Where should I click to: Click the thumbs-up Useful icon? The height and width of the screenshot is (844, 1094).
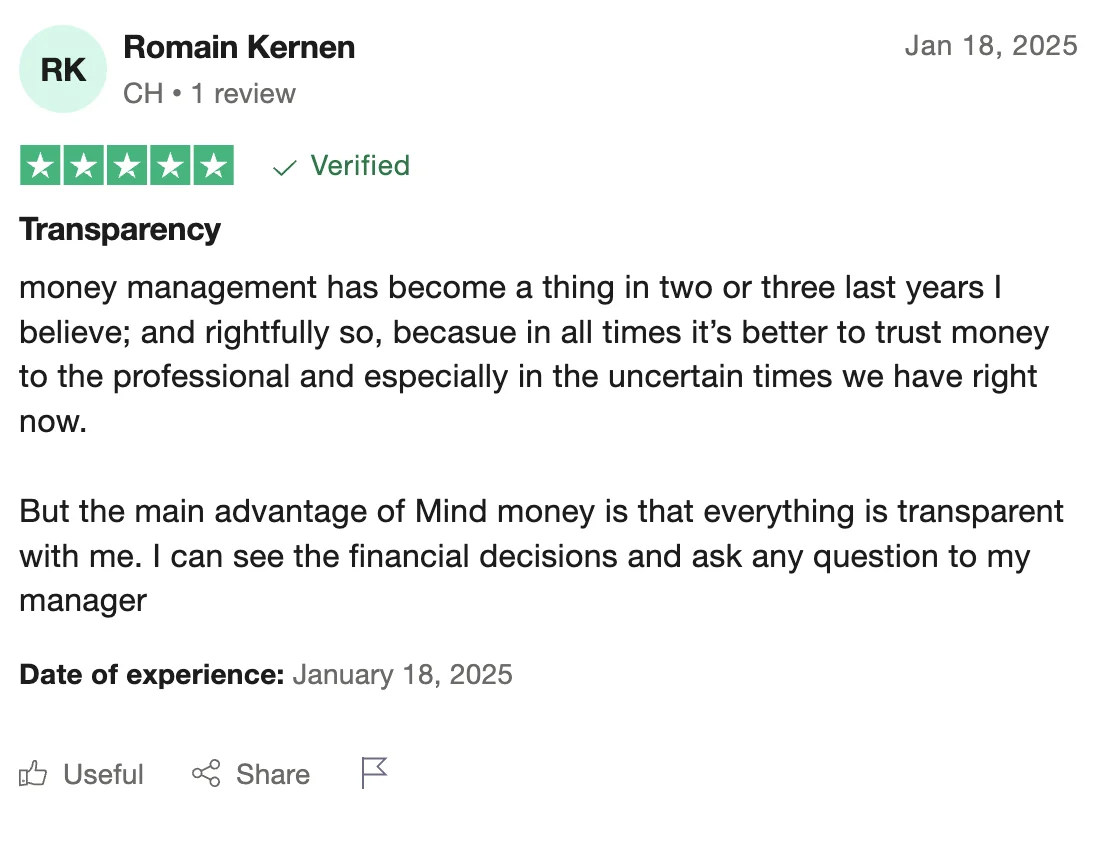coord(34,774)
